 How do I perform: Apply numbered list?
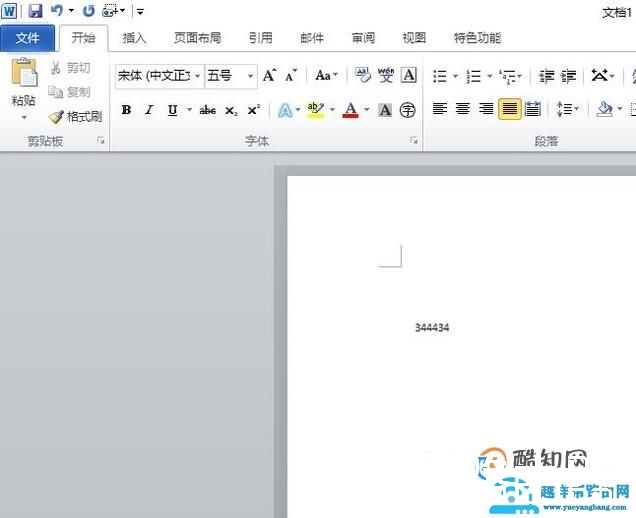pos(474,76)
